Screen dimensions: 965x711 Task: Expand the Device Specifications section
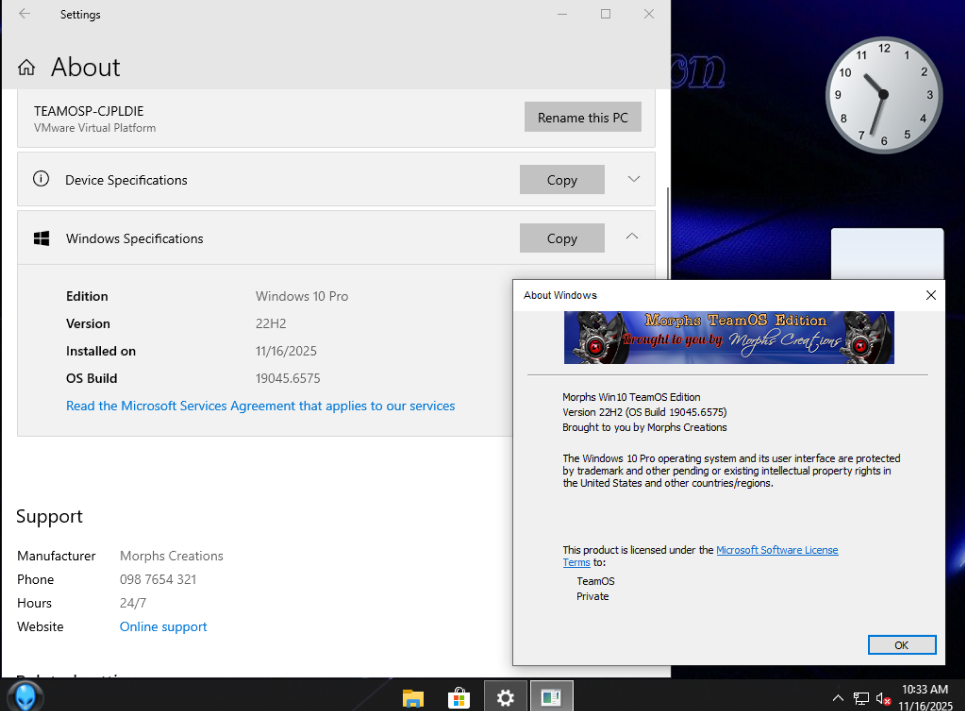coord(633,179)
